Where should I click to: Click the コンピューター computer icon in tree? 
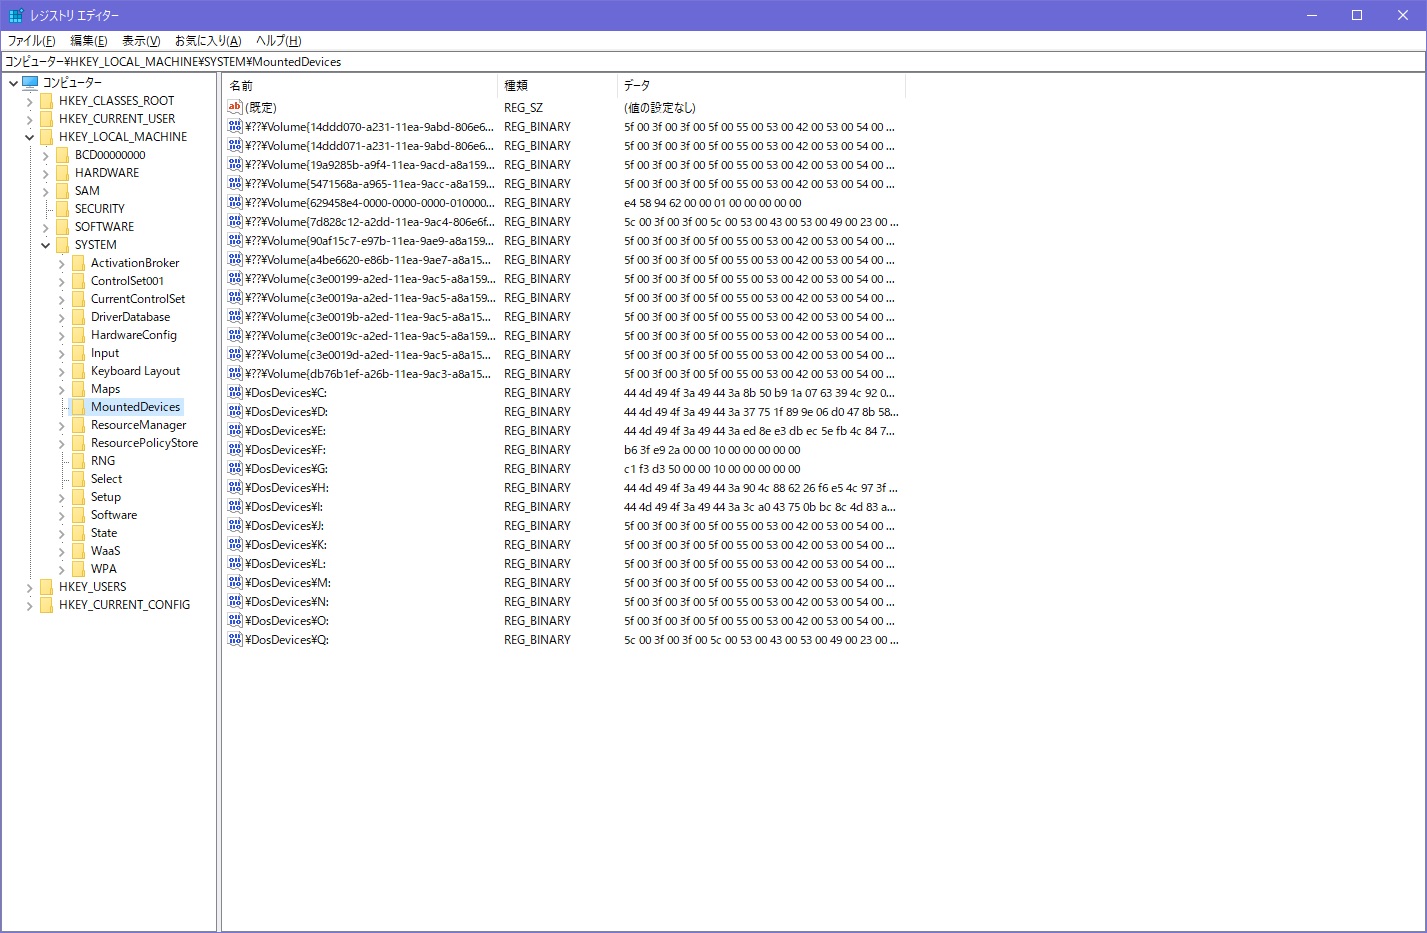[30, 82]
